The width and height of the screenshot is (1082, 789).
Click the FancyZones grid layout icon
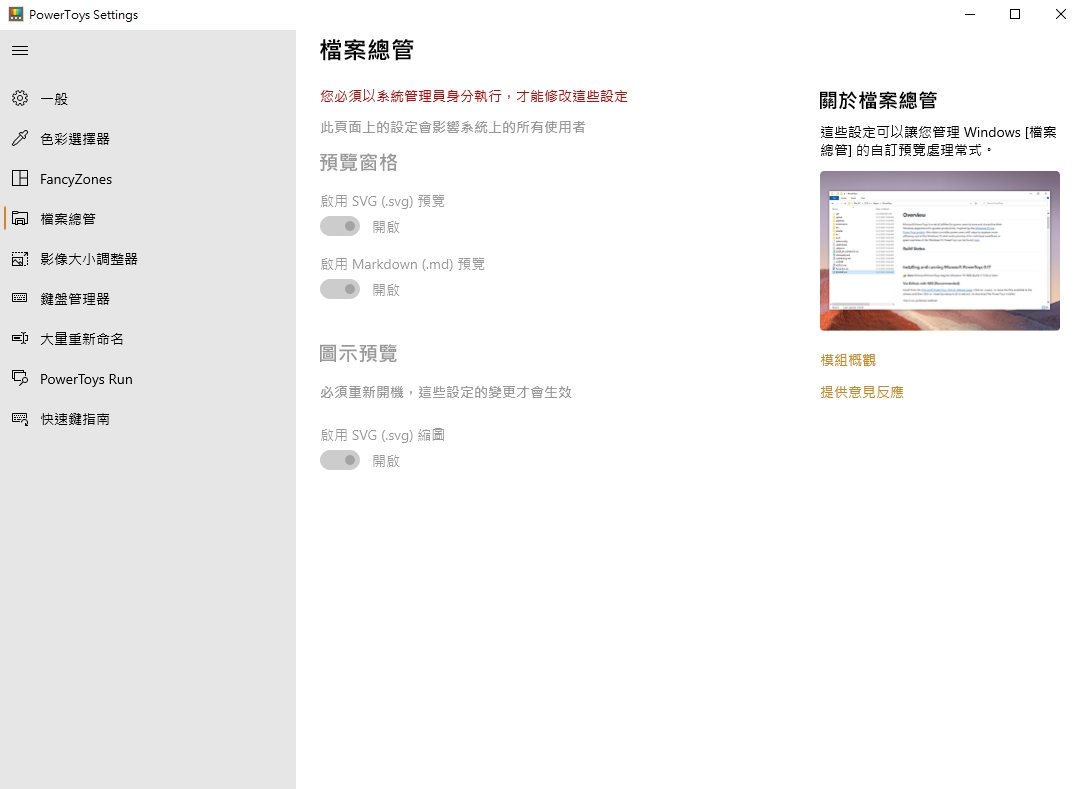[20, 179]
